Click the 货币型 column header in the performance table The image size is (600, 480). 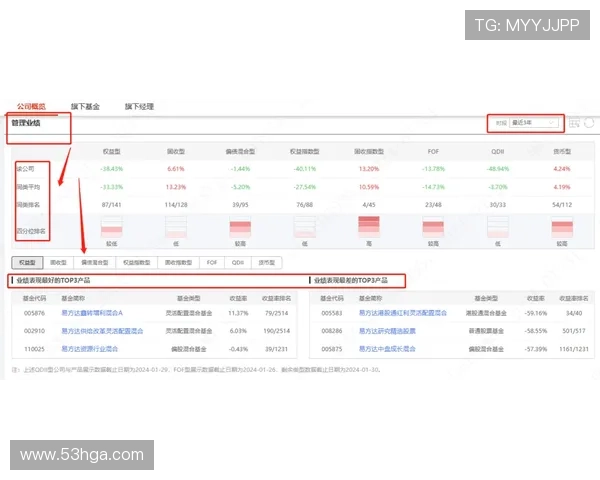point(562,152)
